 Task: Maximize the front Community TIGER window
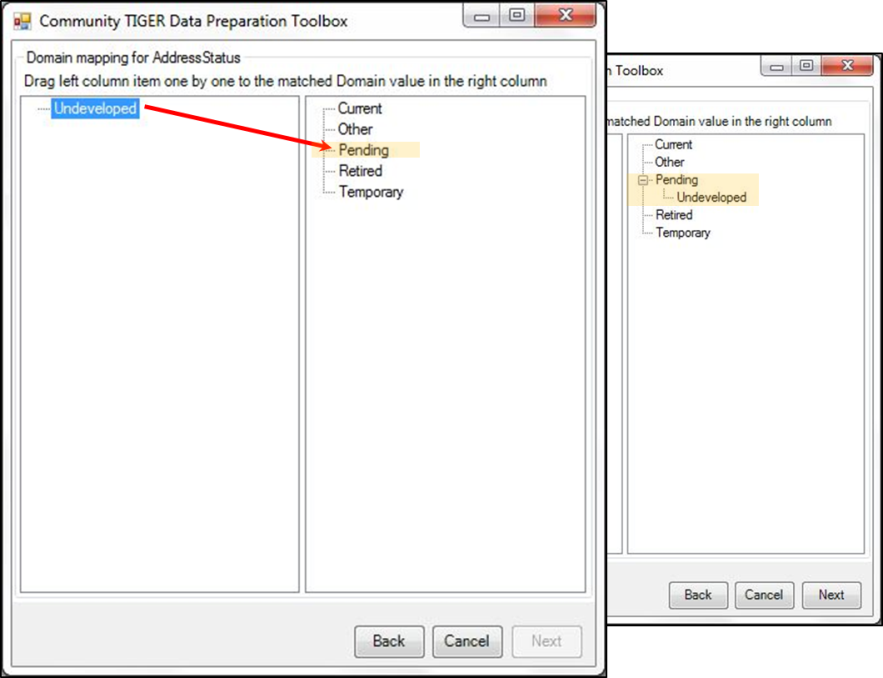pyautogui.click(x=516, y=16)
